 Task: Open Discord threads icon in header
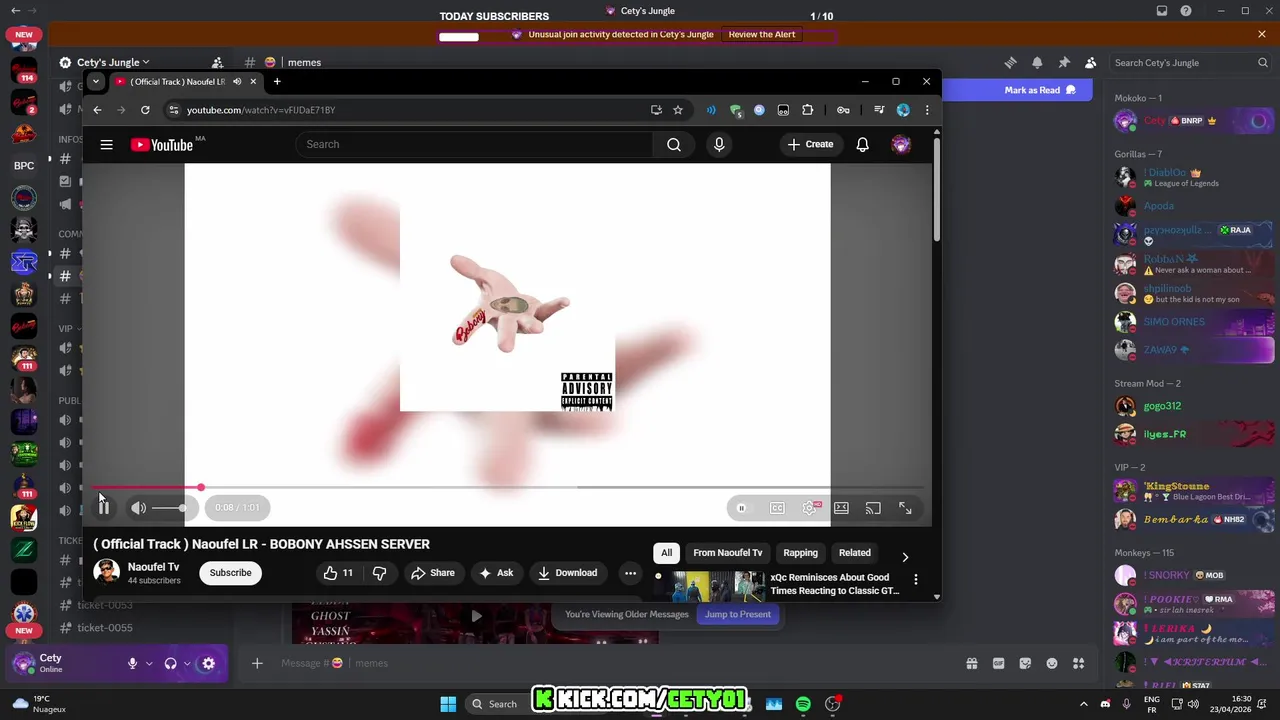(1010, 62)
